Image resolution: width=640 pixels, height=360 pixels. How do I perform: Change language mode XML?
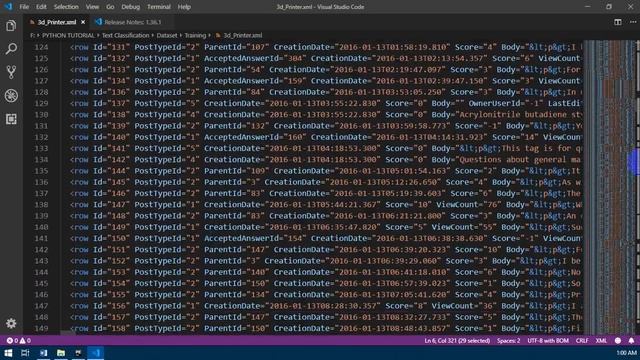(601, 340)
